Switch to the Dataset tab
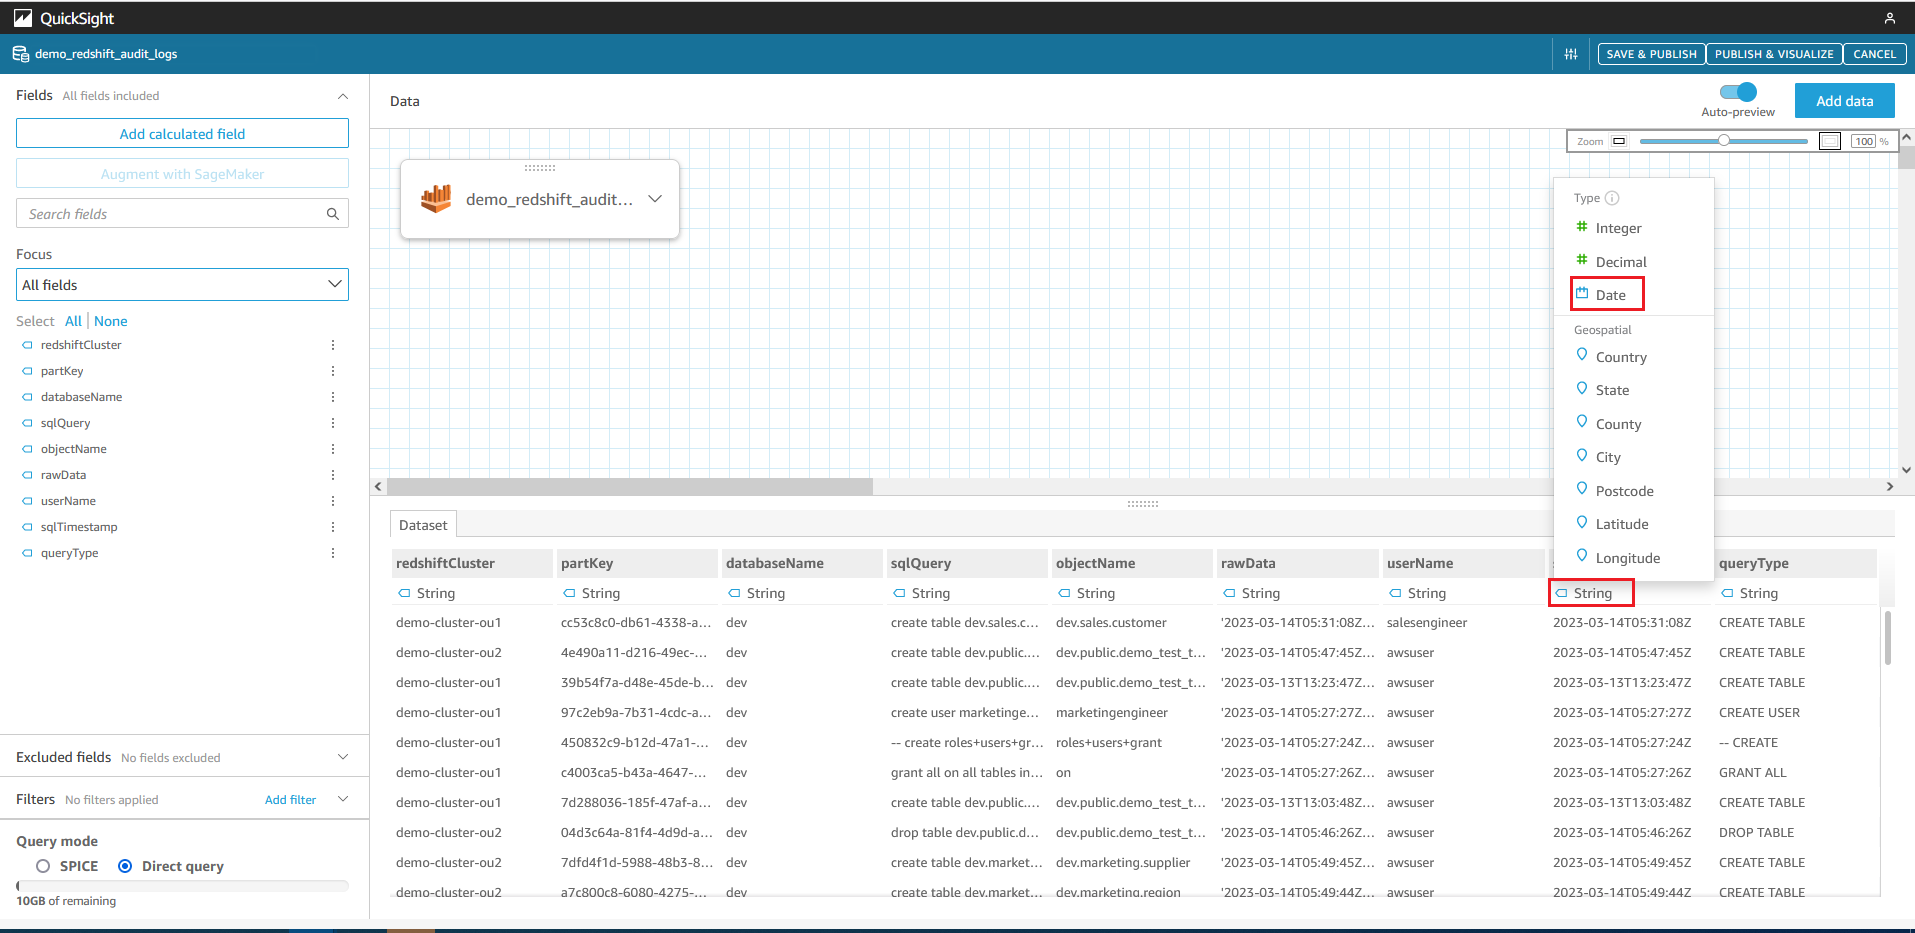Image resolution: width=1915 pixels, height=933 pixels. (423, 525)
